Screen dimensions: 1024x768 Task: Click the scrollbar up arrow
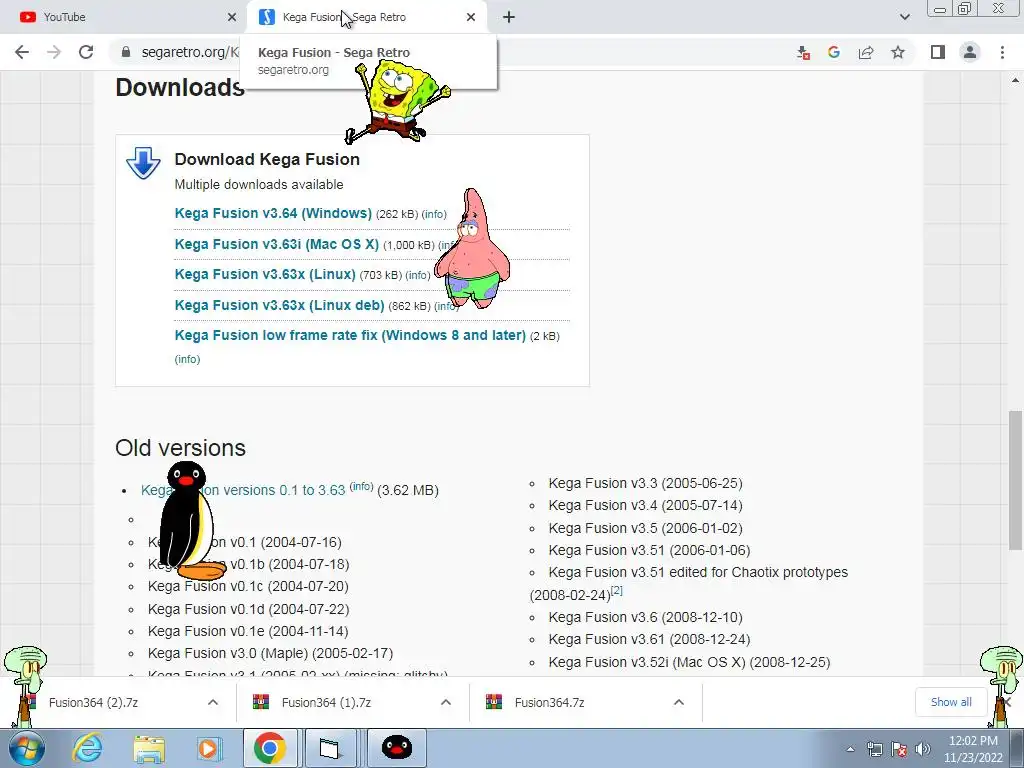(x=1015, y=81)
